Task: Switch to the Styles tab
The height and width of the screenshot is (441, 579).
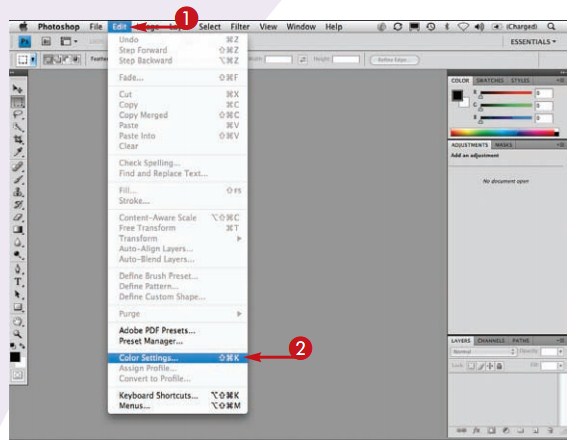Action: point(520,80)
